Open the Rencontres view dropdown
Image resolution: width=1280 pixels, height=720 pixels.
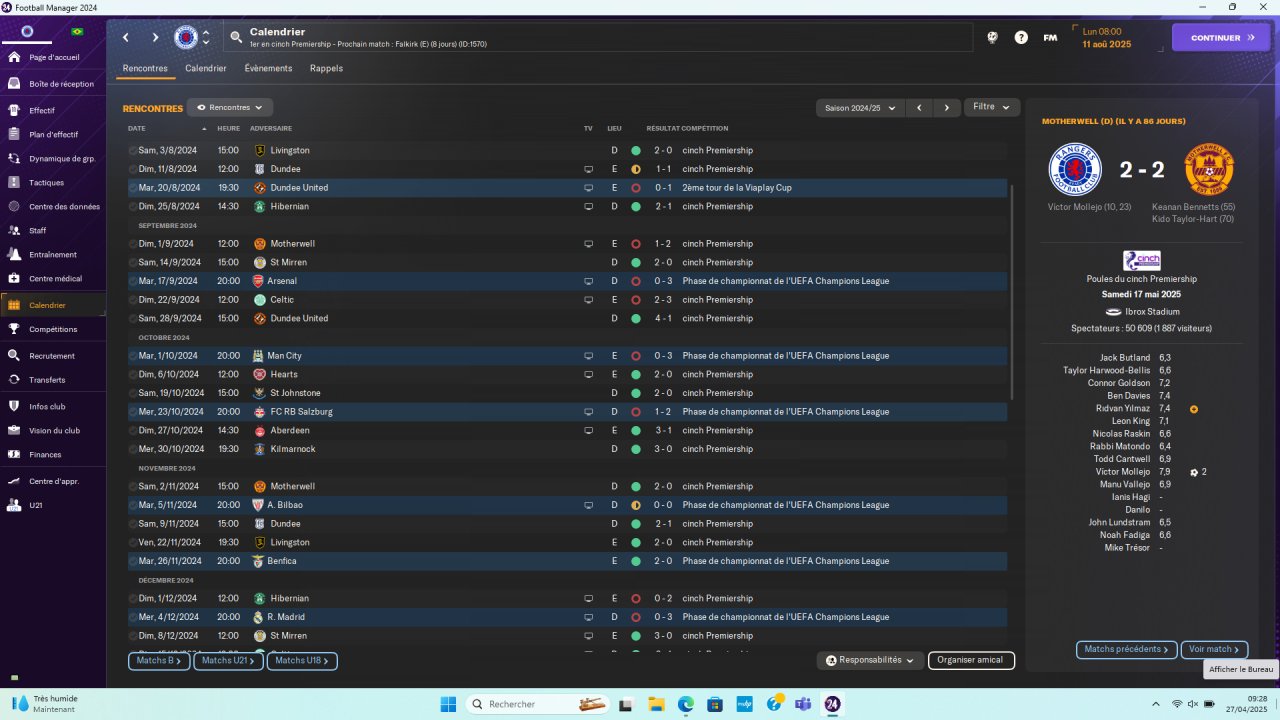[230, 107]
